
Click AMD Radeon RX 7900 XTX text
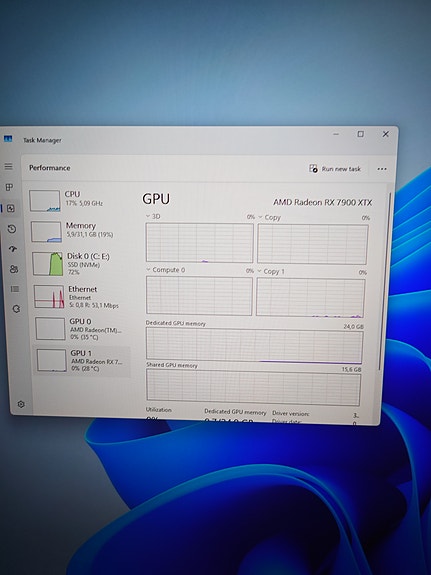click(x=322, y=202)
